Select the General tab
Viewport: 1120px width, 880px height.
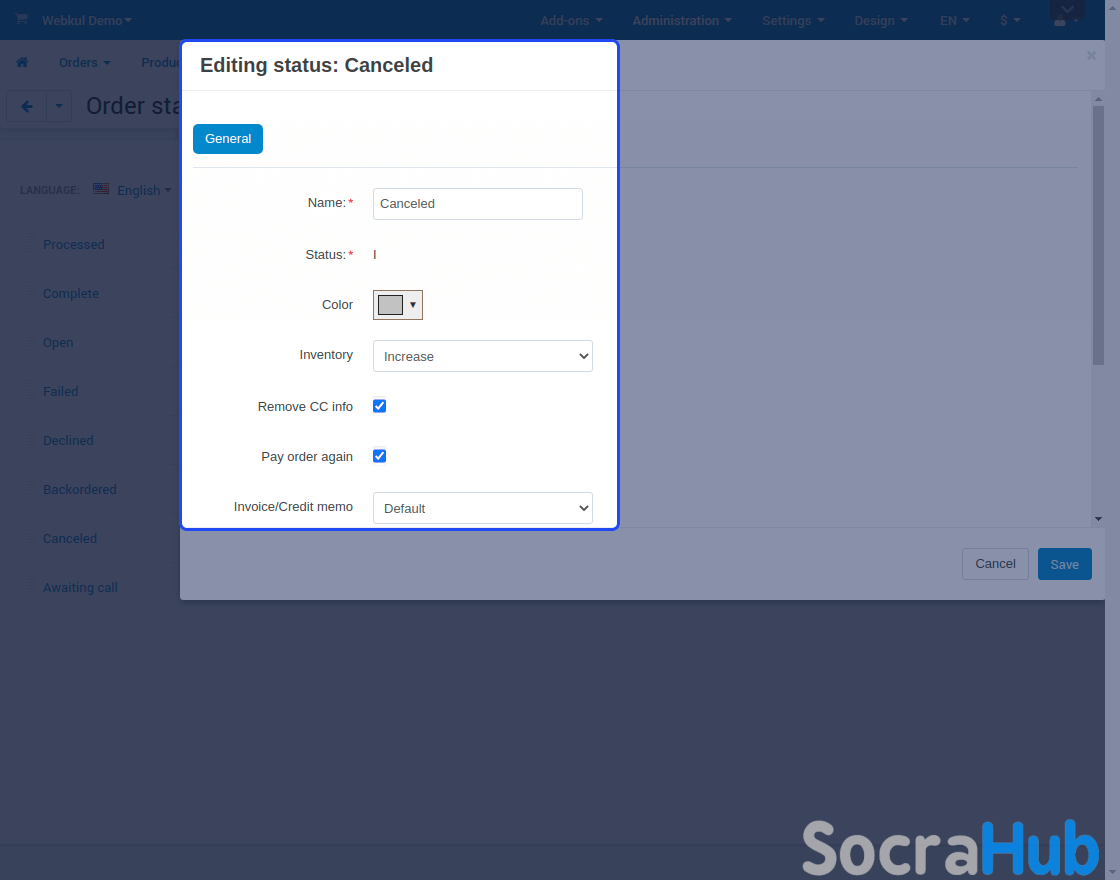coord(228,139)
